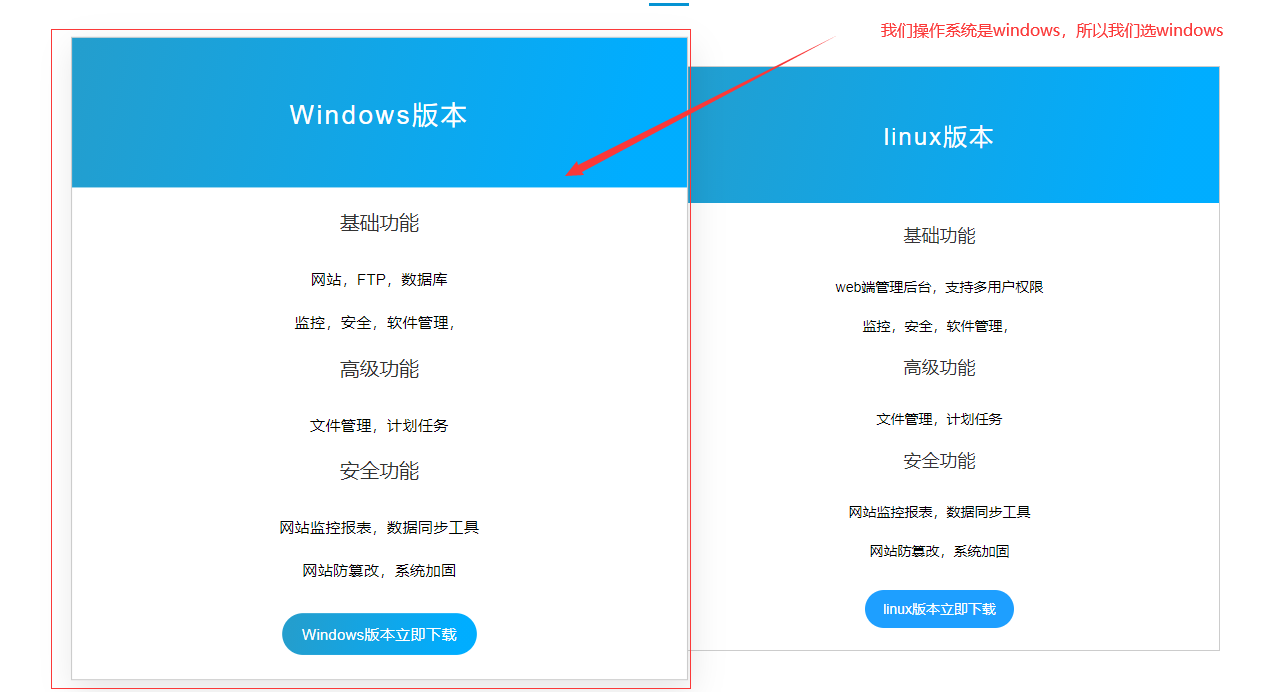1281x692 pixels.
Task: Click the linux版本立即下载 button
Action: 939,609
